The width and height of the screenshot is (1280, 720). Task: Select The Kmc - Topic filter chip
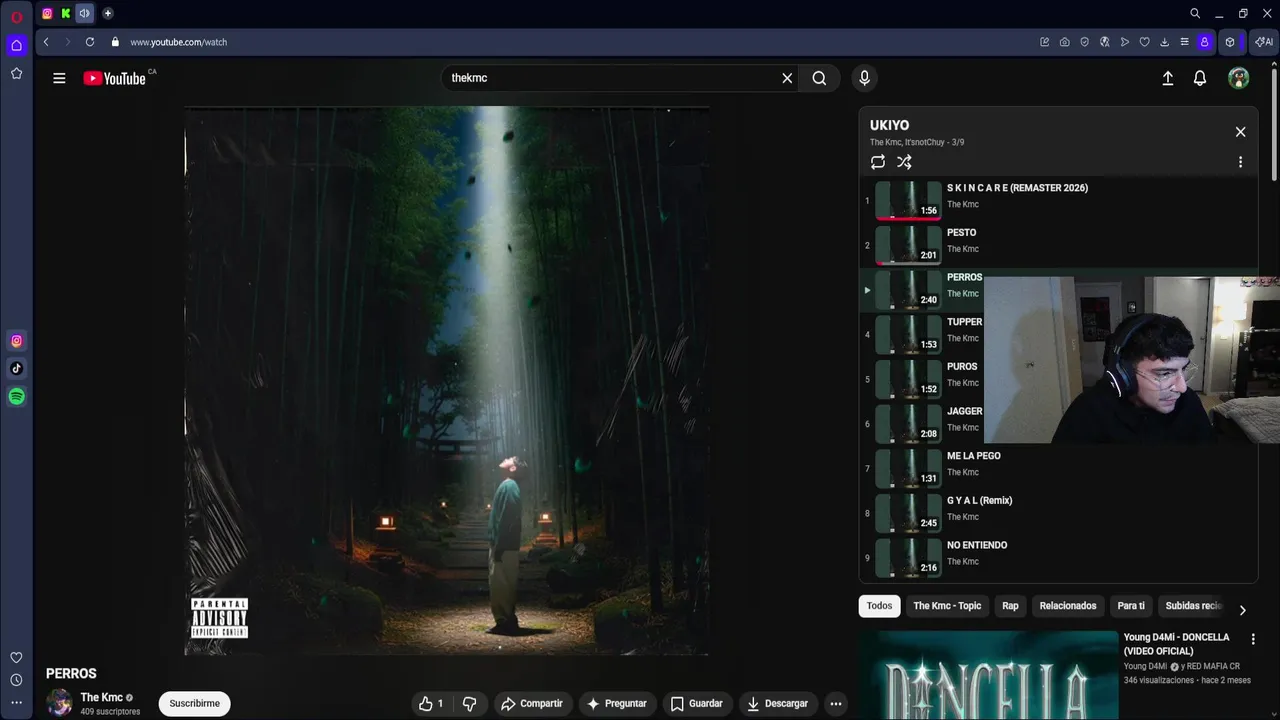(947, 606)
